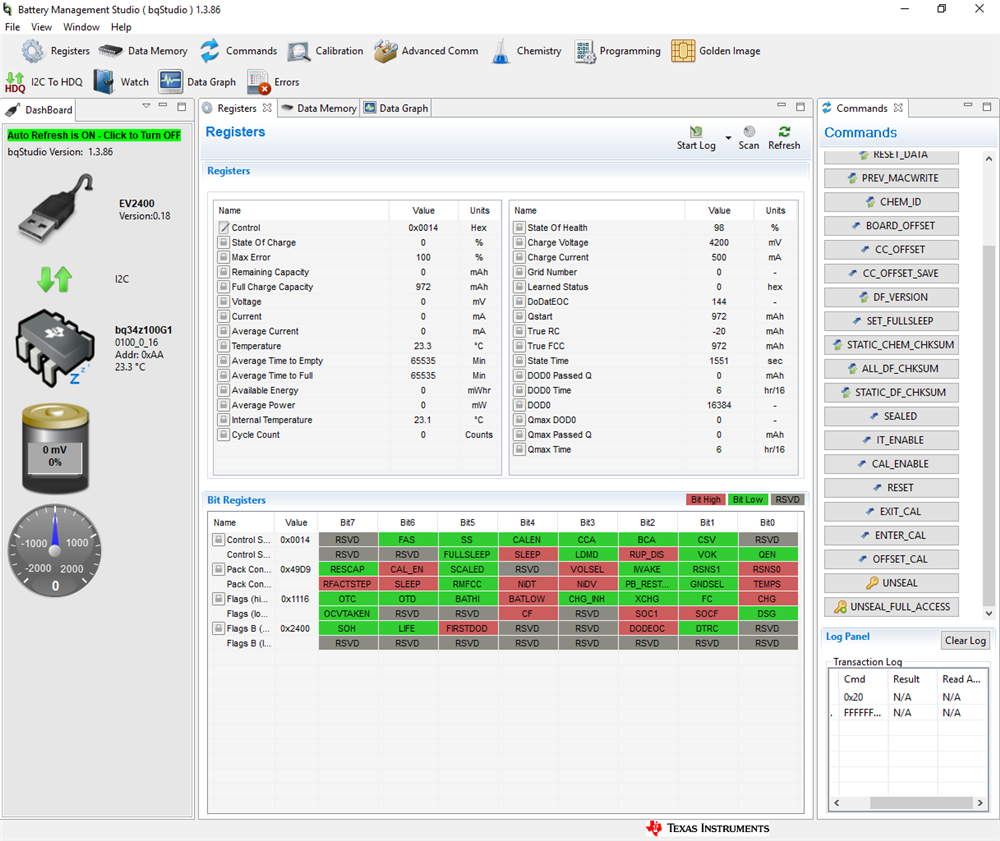Viewport: 1000px width, 841px height.
Task: Toggle lock on Max Error register
Action: coord(223,257)
